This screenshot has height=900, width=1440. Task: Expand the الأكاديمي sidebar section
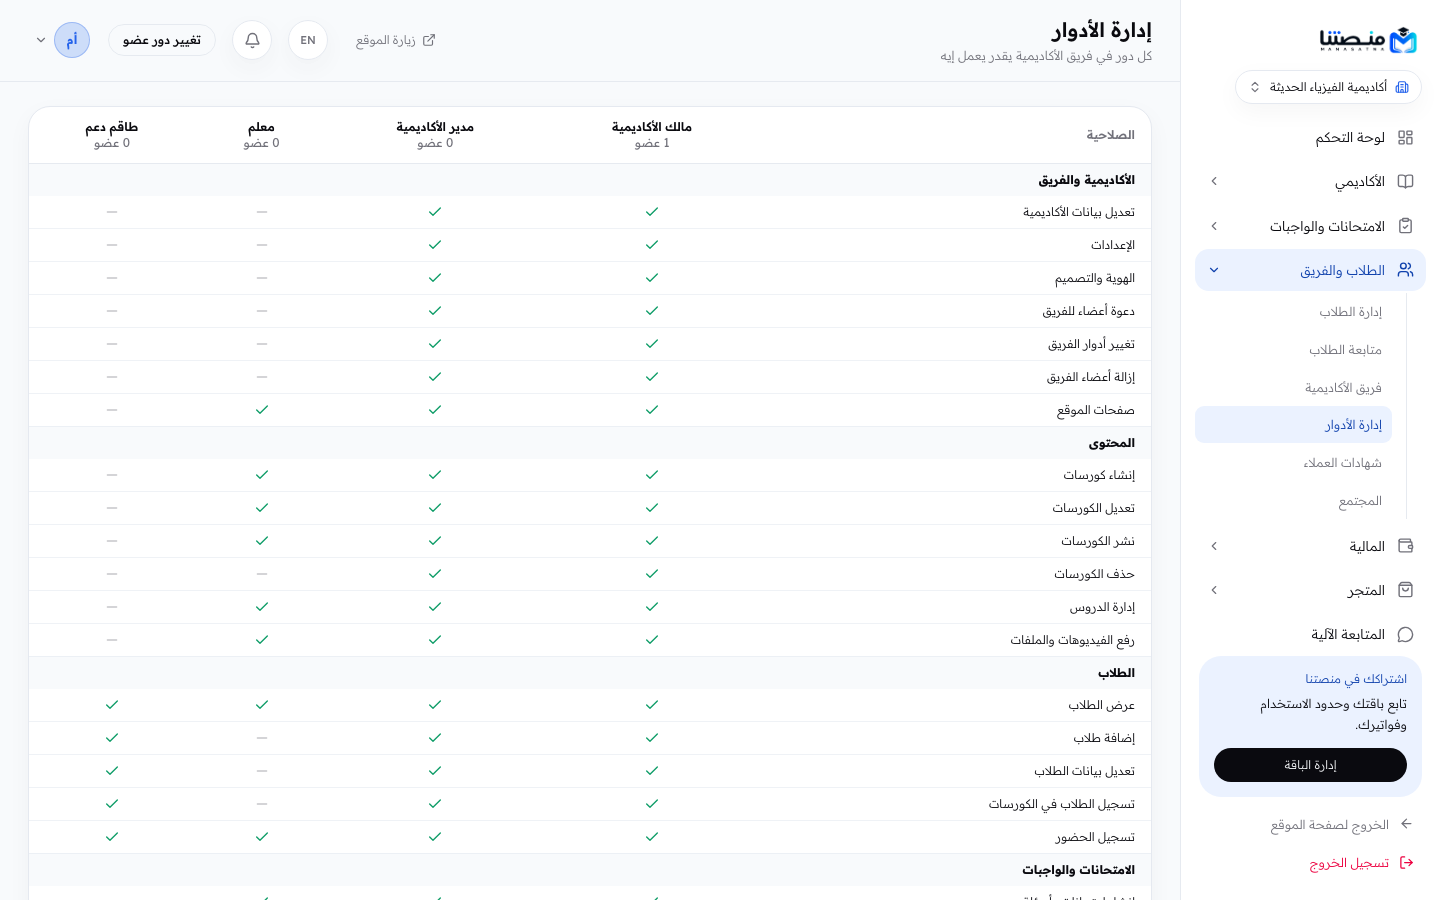point(1214,182)
